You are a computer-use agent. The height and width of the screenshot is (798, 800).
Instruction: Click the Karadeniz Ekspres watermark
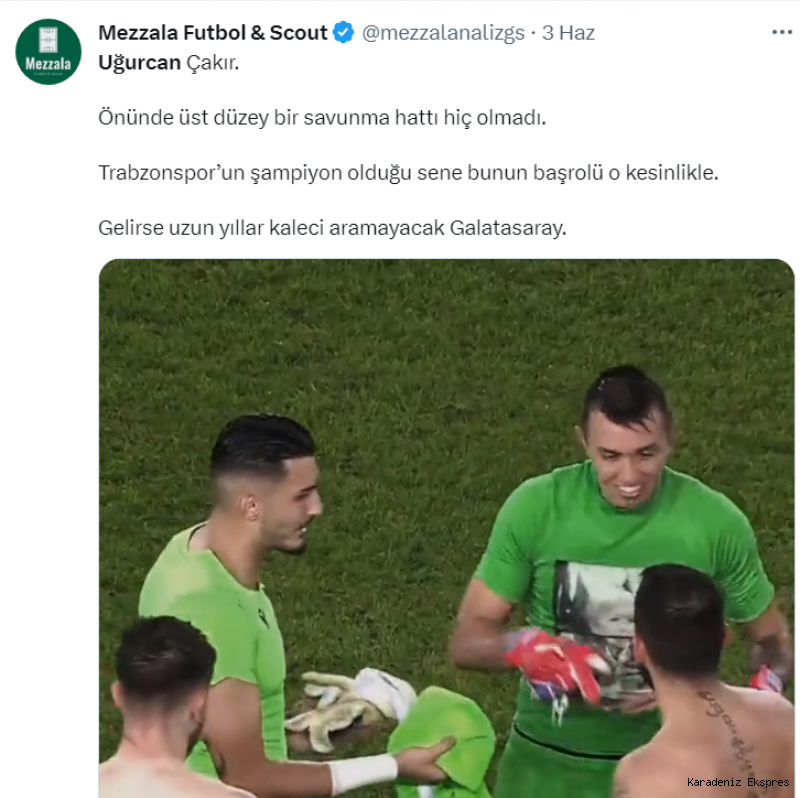point(738,782)
